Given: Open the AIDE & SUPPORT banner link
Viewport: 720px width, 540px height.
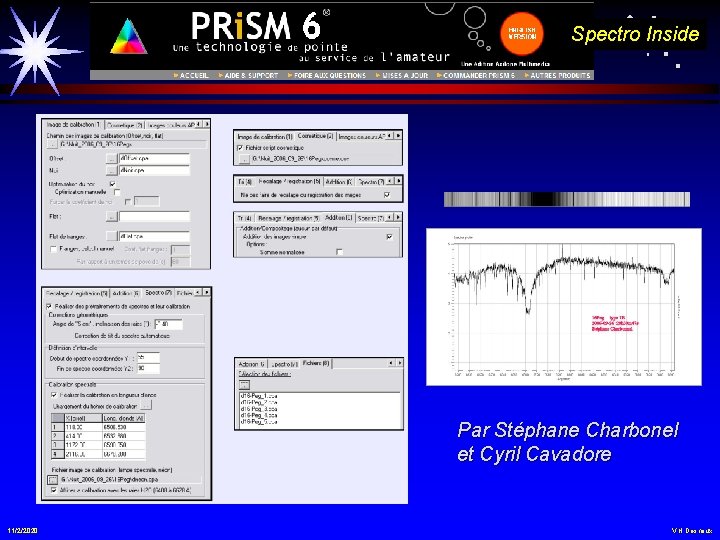Looking at the screenshot, I should 248,75.
